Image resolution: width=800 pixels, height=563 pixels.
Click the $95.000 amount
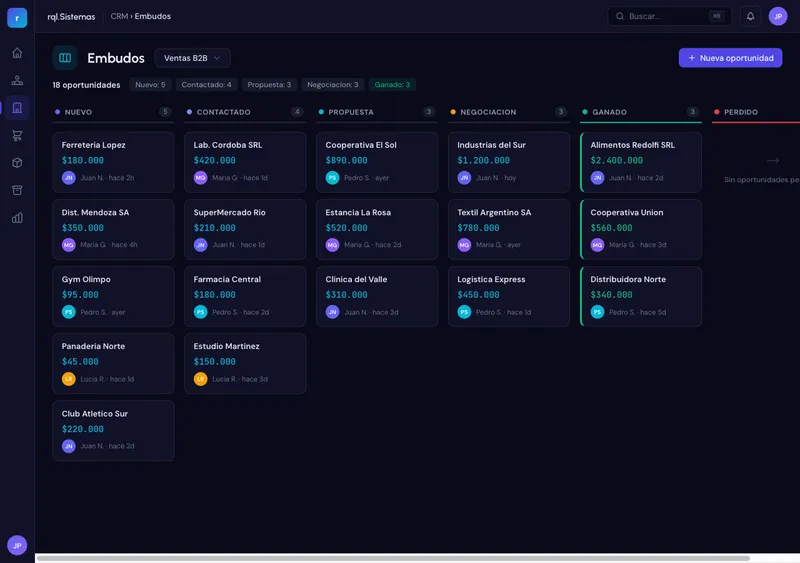tap(80, 295)
